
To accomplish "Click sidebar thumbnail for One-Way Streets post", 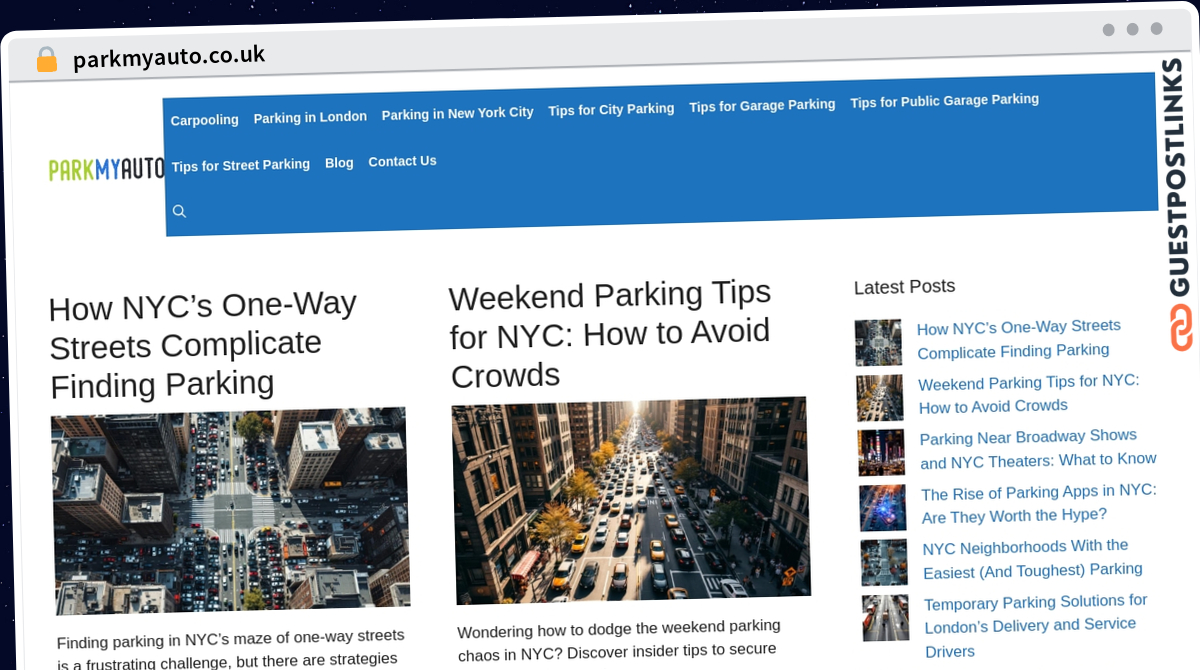I will (879, 343).
